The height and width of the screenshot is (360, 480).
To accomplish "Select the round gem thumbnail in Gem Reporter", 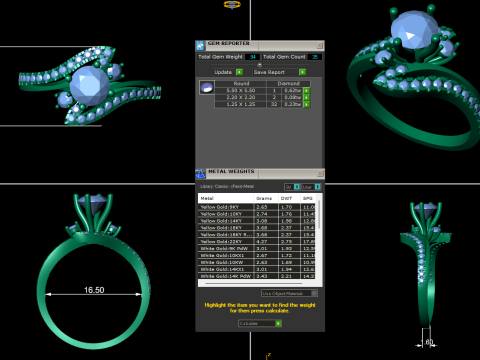I will pyautogui.click(x=207, y=88).
